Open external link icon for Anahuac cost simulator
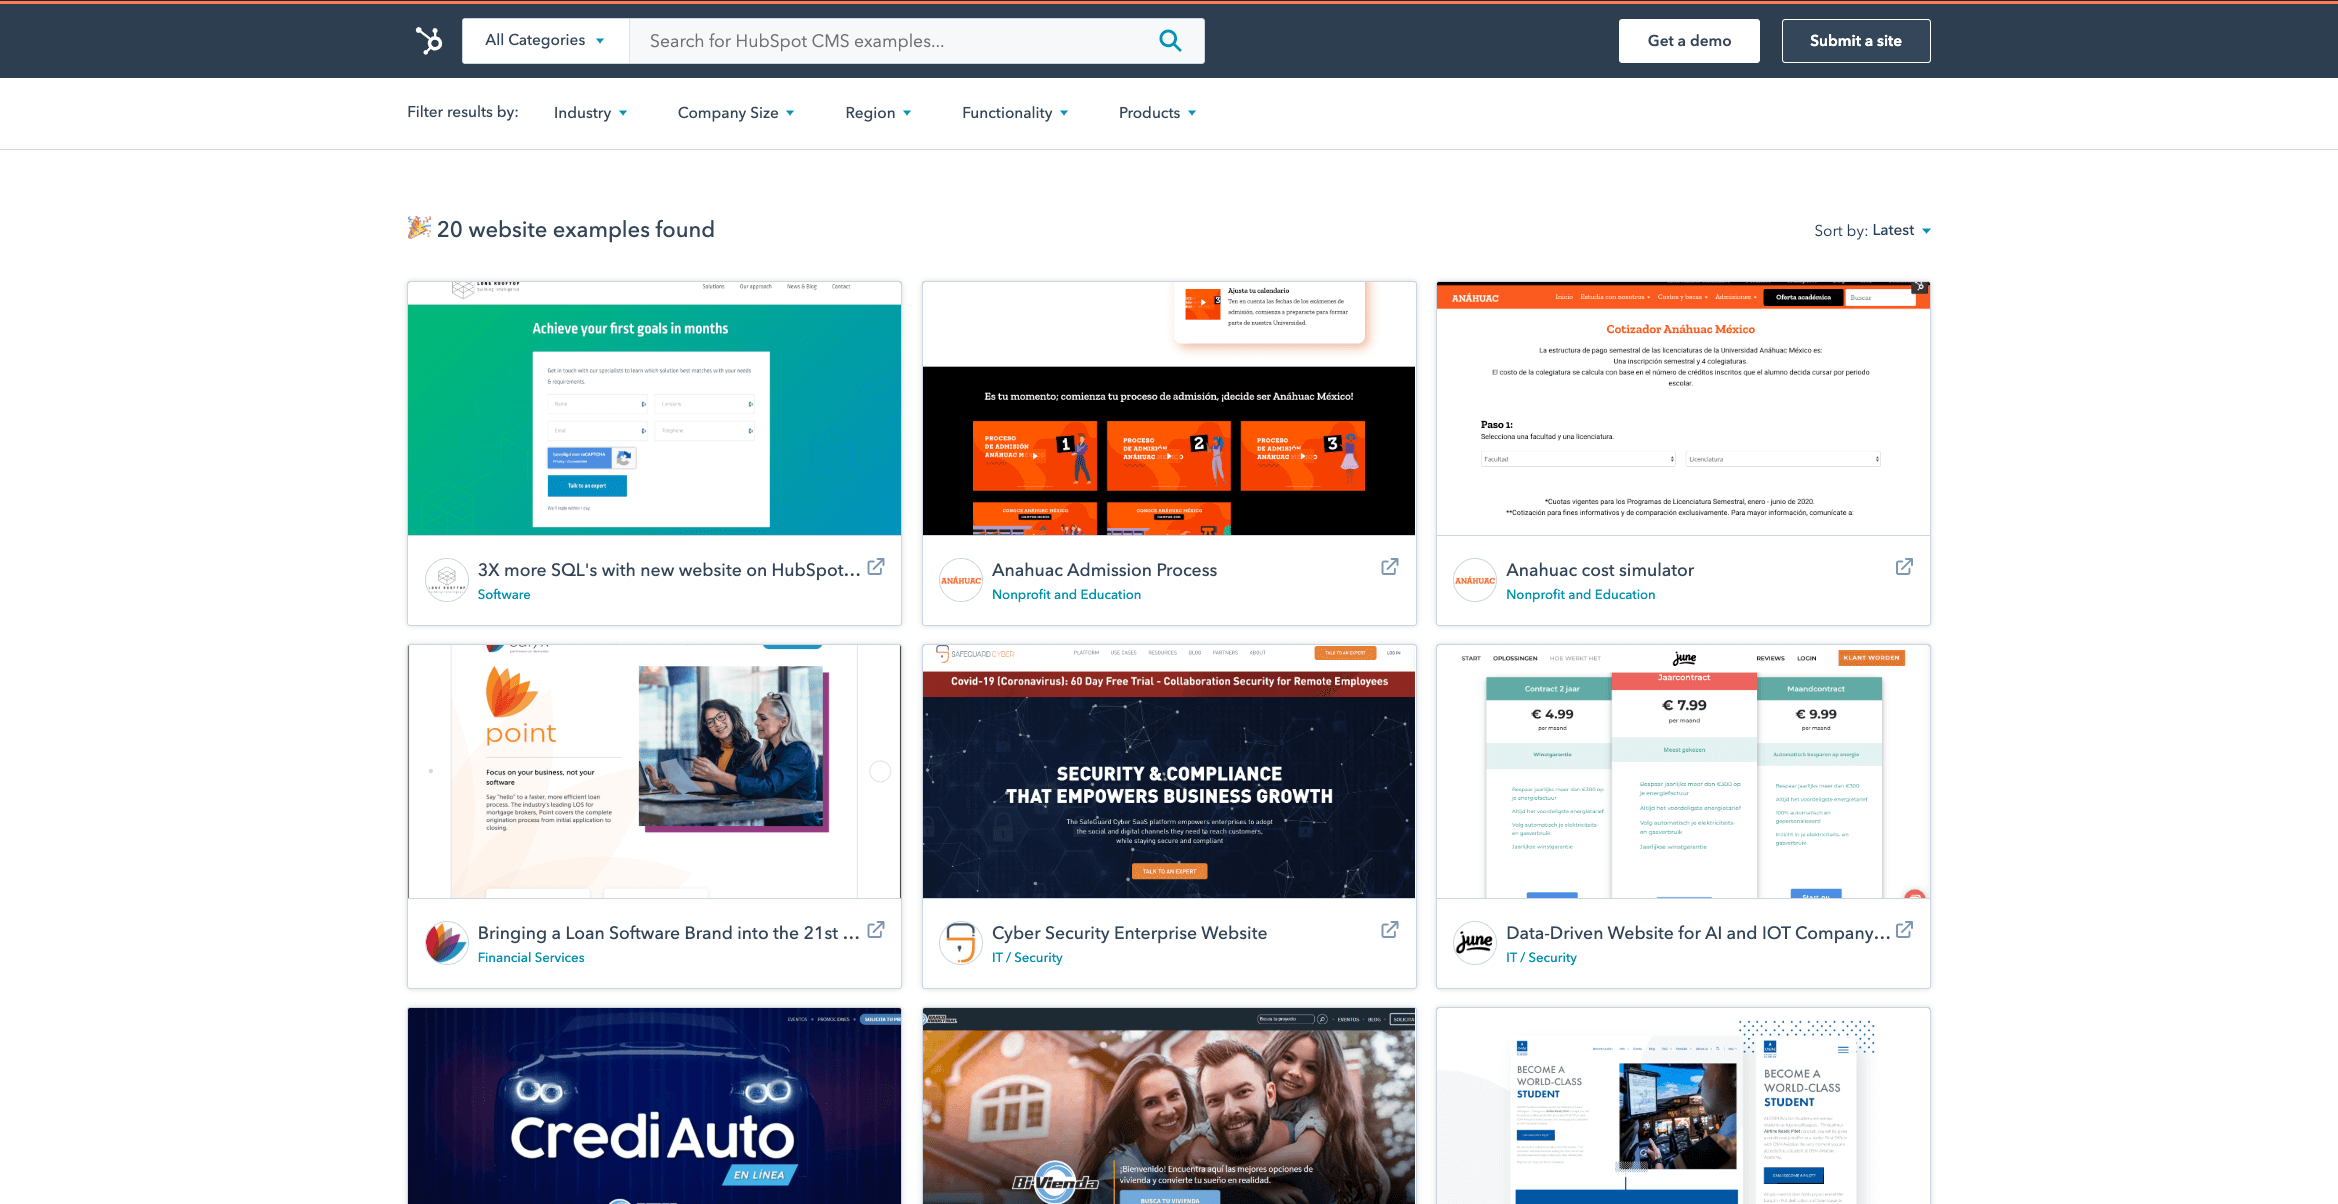The width and height of the screenshot is (2338, 1204). coord(1904,567)
